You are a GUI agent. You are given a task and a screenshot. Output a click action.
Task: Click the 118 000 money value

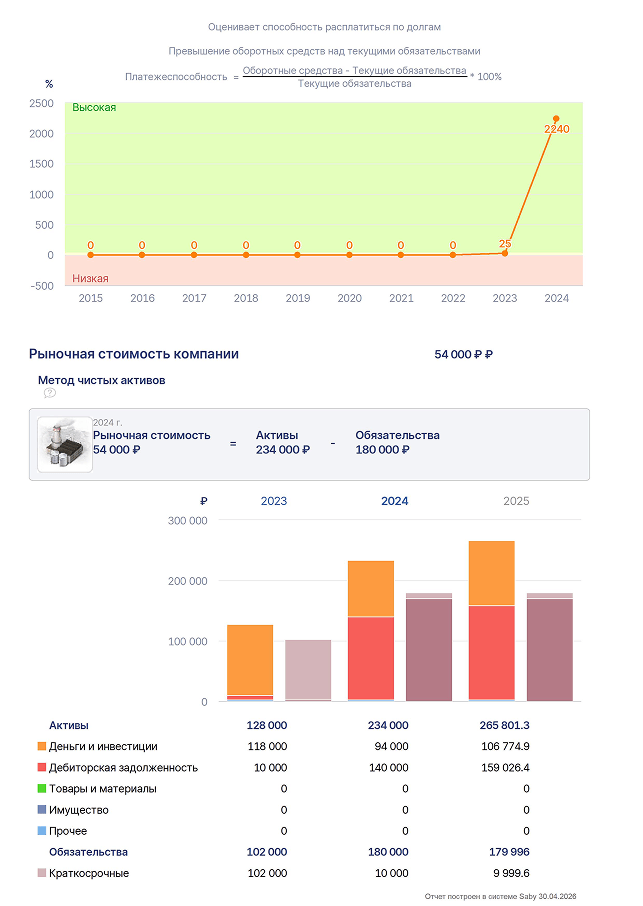tap(267, 746)
